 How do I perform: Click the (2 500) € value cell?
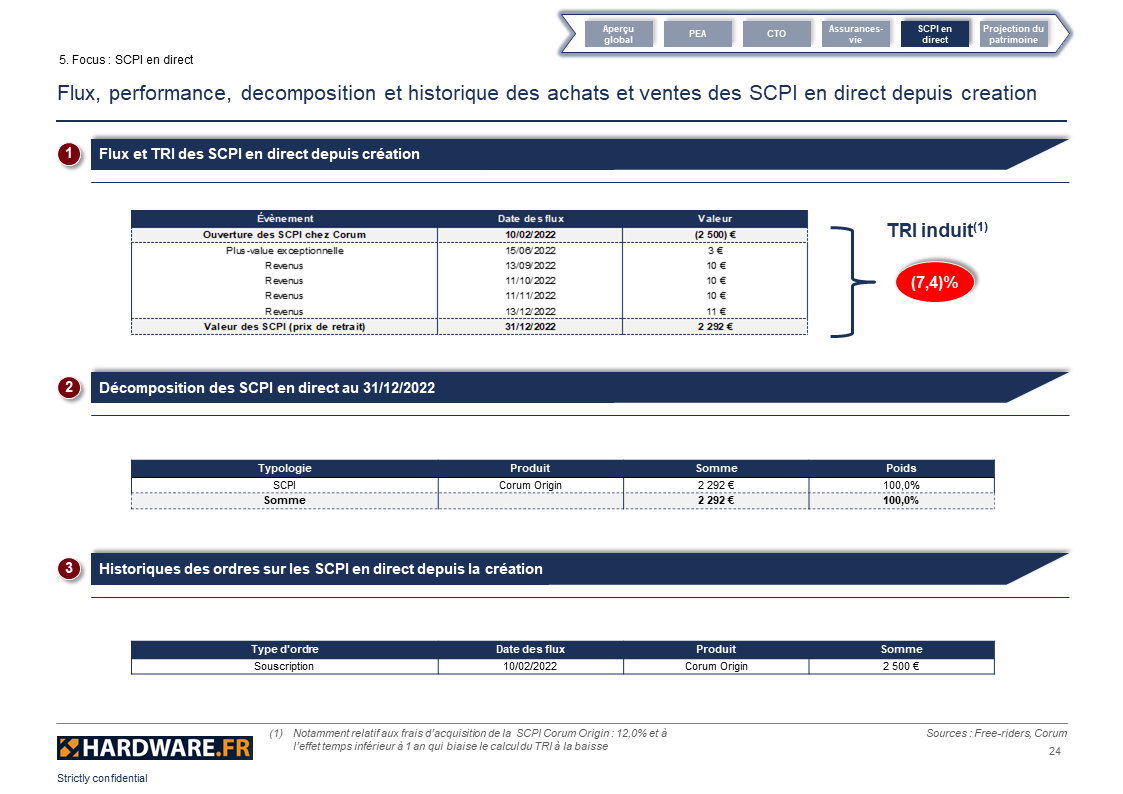click(x=715, y=235)
